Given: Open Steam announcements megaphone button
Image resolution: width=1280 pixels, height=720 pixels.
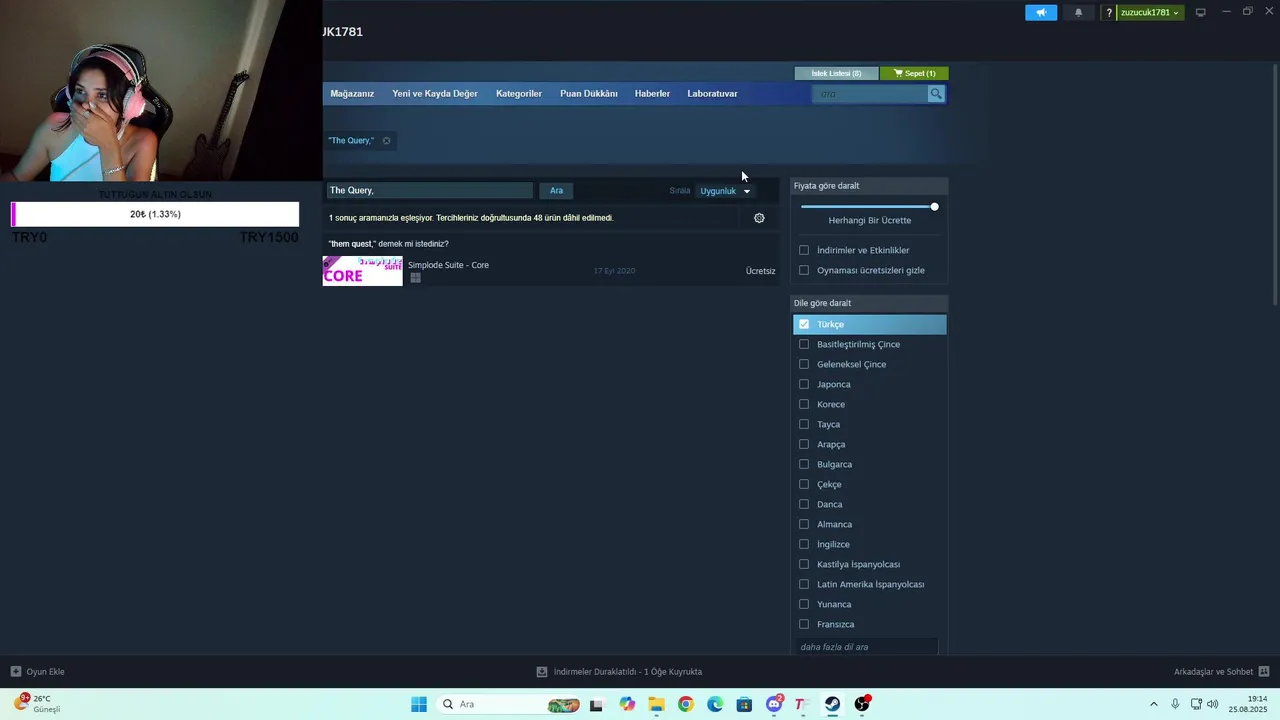Looking at the screenshot, I should [1041, 12].
